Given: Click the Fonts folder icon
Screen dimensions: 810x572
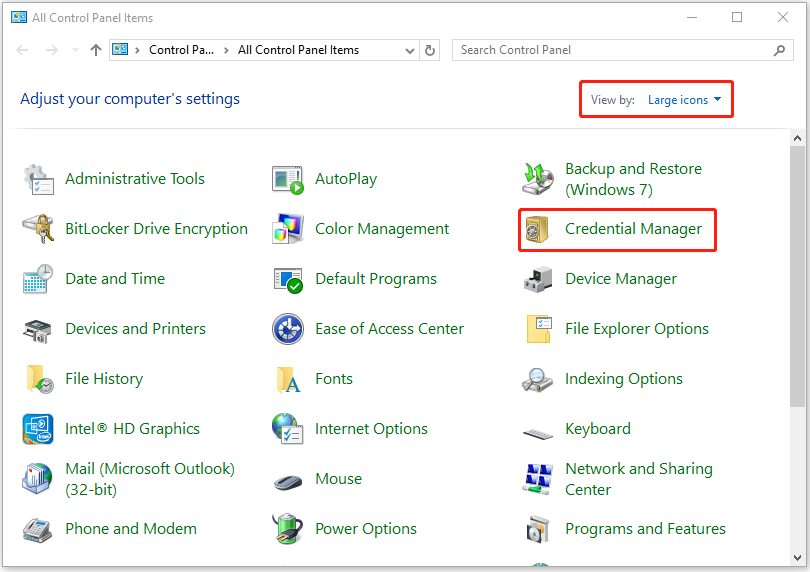Looking at the screenshot, I should click(288, 379).
